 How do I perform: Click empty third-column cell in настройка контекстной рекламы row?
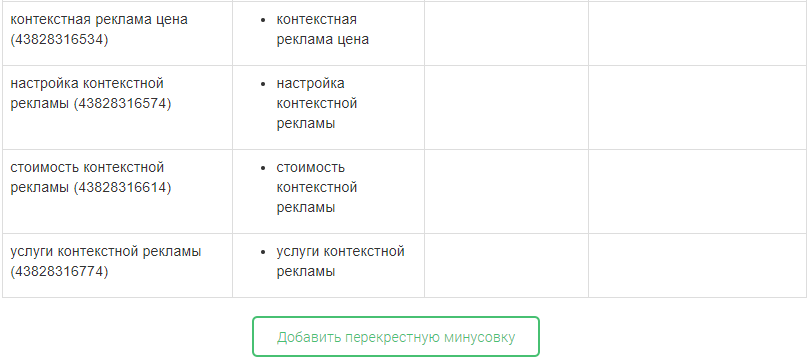pos(507,107)
